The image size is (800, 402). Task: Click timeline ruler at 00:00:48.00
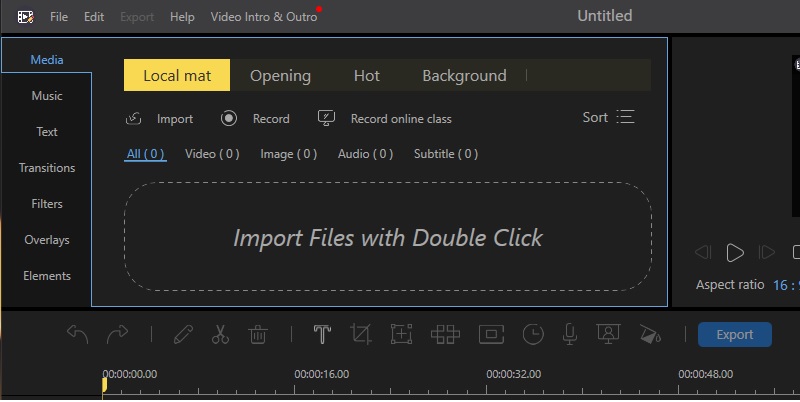click(706, 374)
